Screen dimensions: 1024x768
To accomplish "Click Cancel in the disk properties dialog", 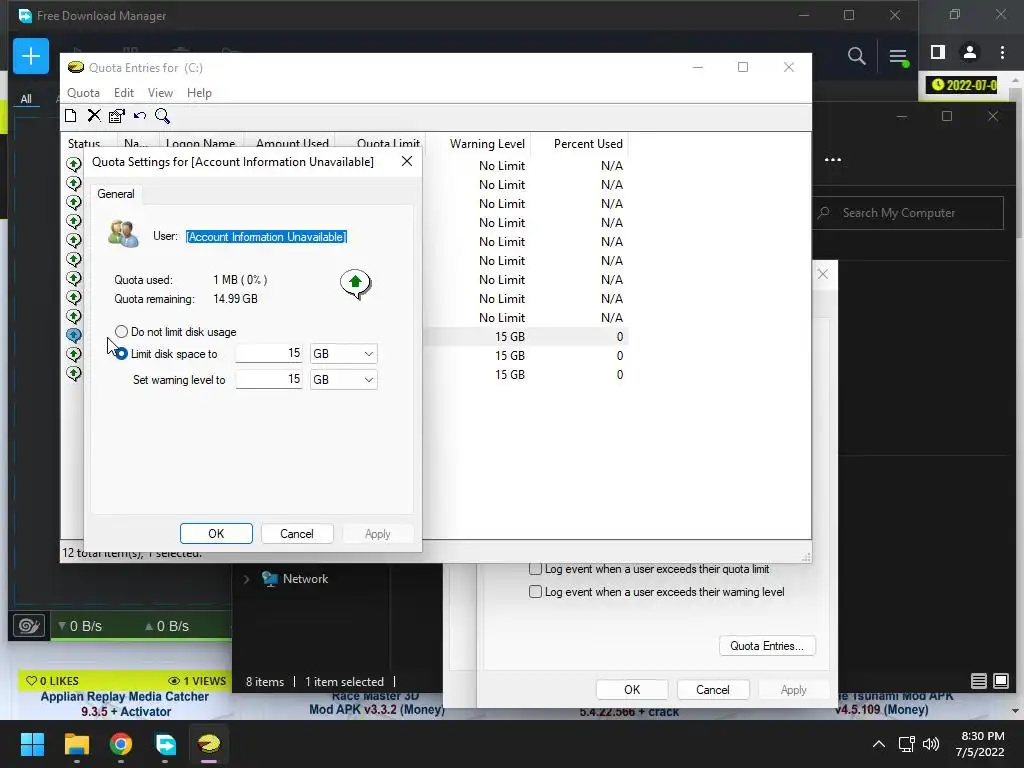I will click(x=712, y=690).
